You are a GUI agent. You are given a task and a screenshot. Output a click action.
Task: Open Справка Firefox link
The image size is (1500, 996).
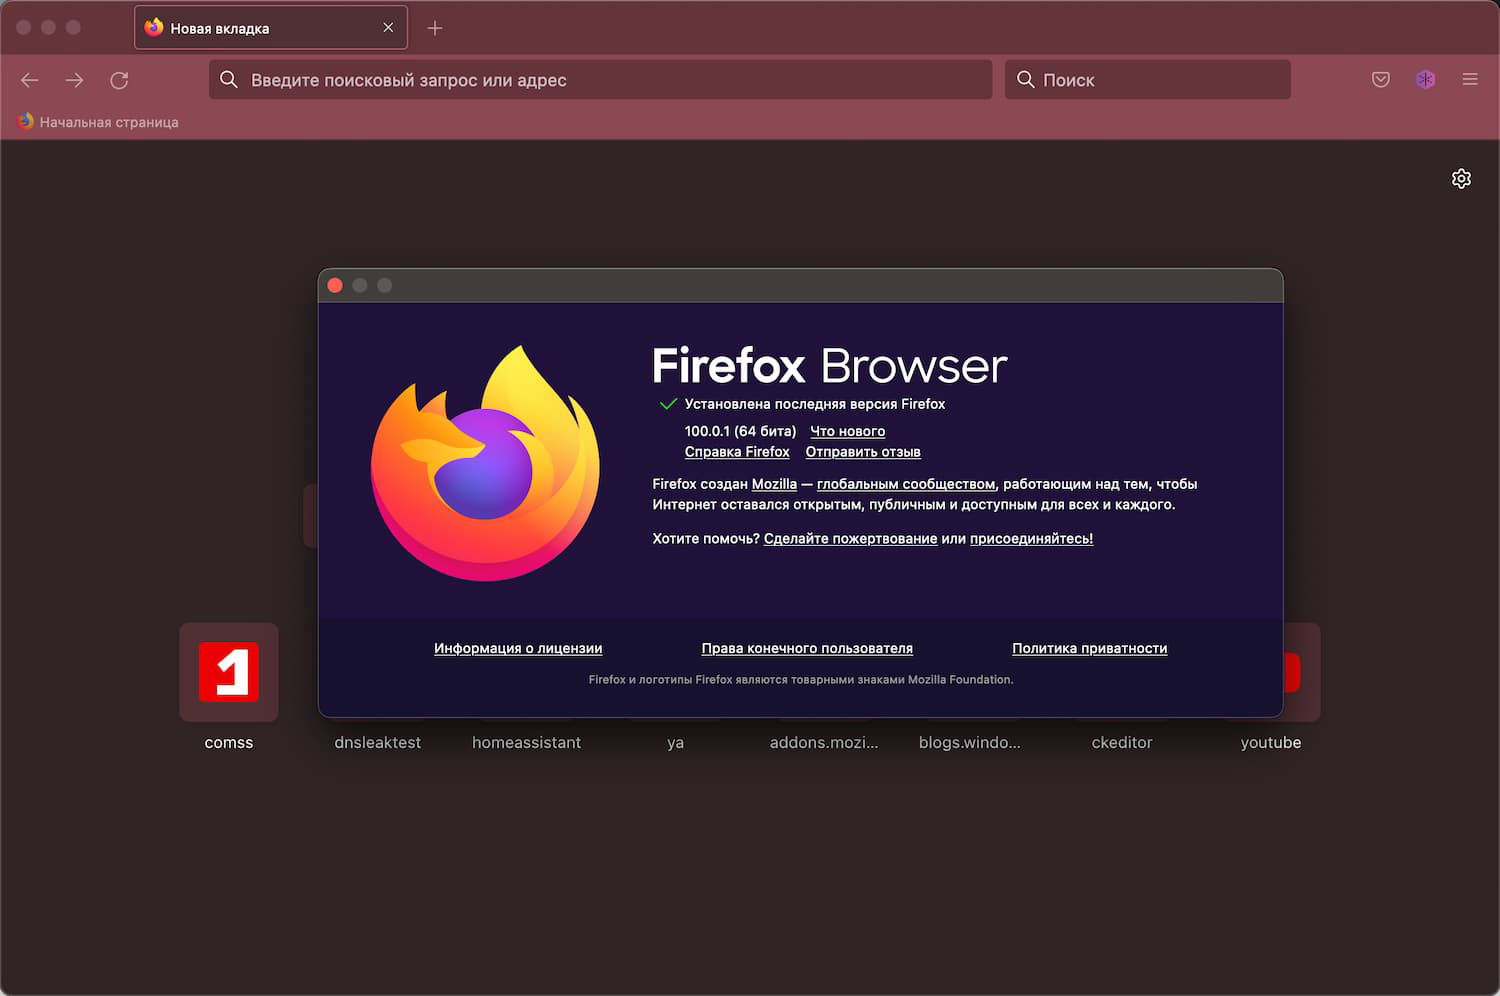pos(737,452)
